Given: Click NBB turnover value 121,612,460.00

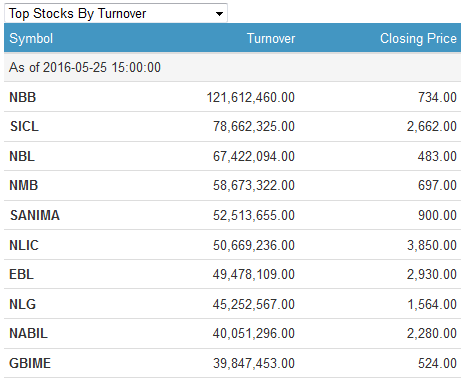Looking at the screenshot, I should (251, 98).
